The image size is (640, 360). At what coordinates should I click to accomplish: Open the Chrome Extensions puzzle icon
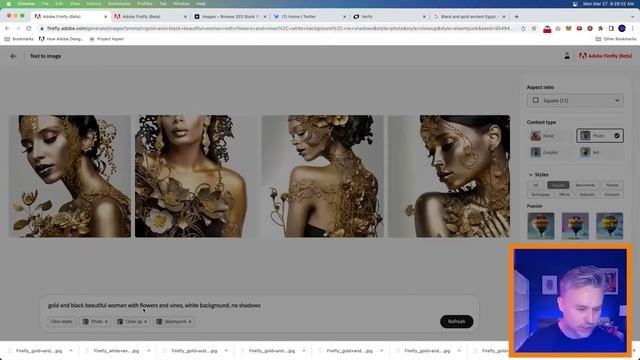[600, 29]
